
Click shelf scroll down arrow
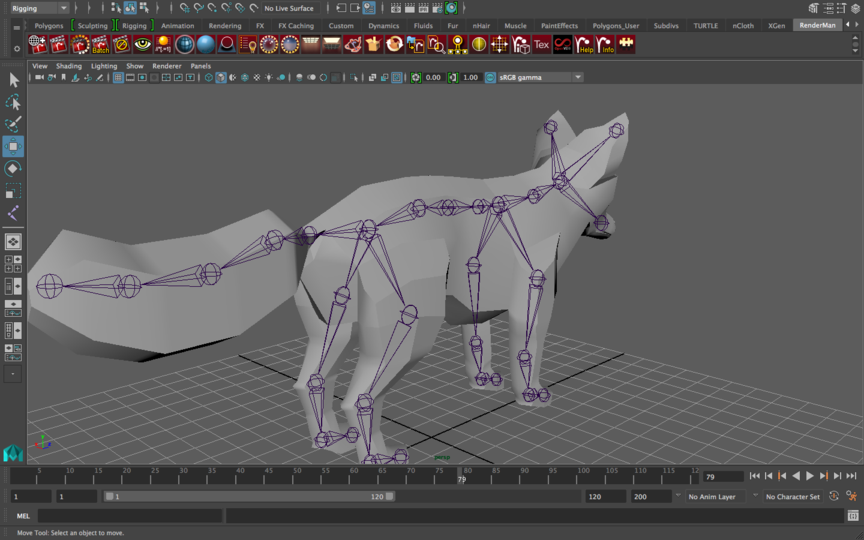tap(855, 50)
